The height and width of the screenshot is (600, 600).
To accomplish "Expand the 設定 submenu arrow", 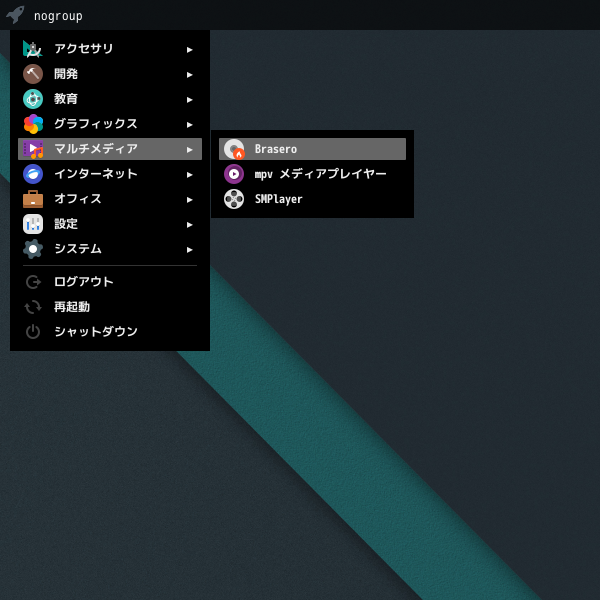I will click(189, 225).
